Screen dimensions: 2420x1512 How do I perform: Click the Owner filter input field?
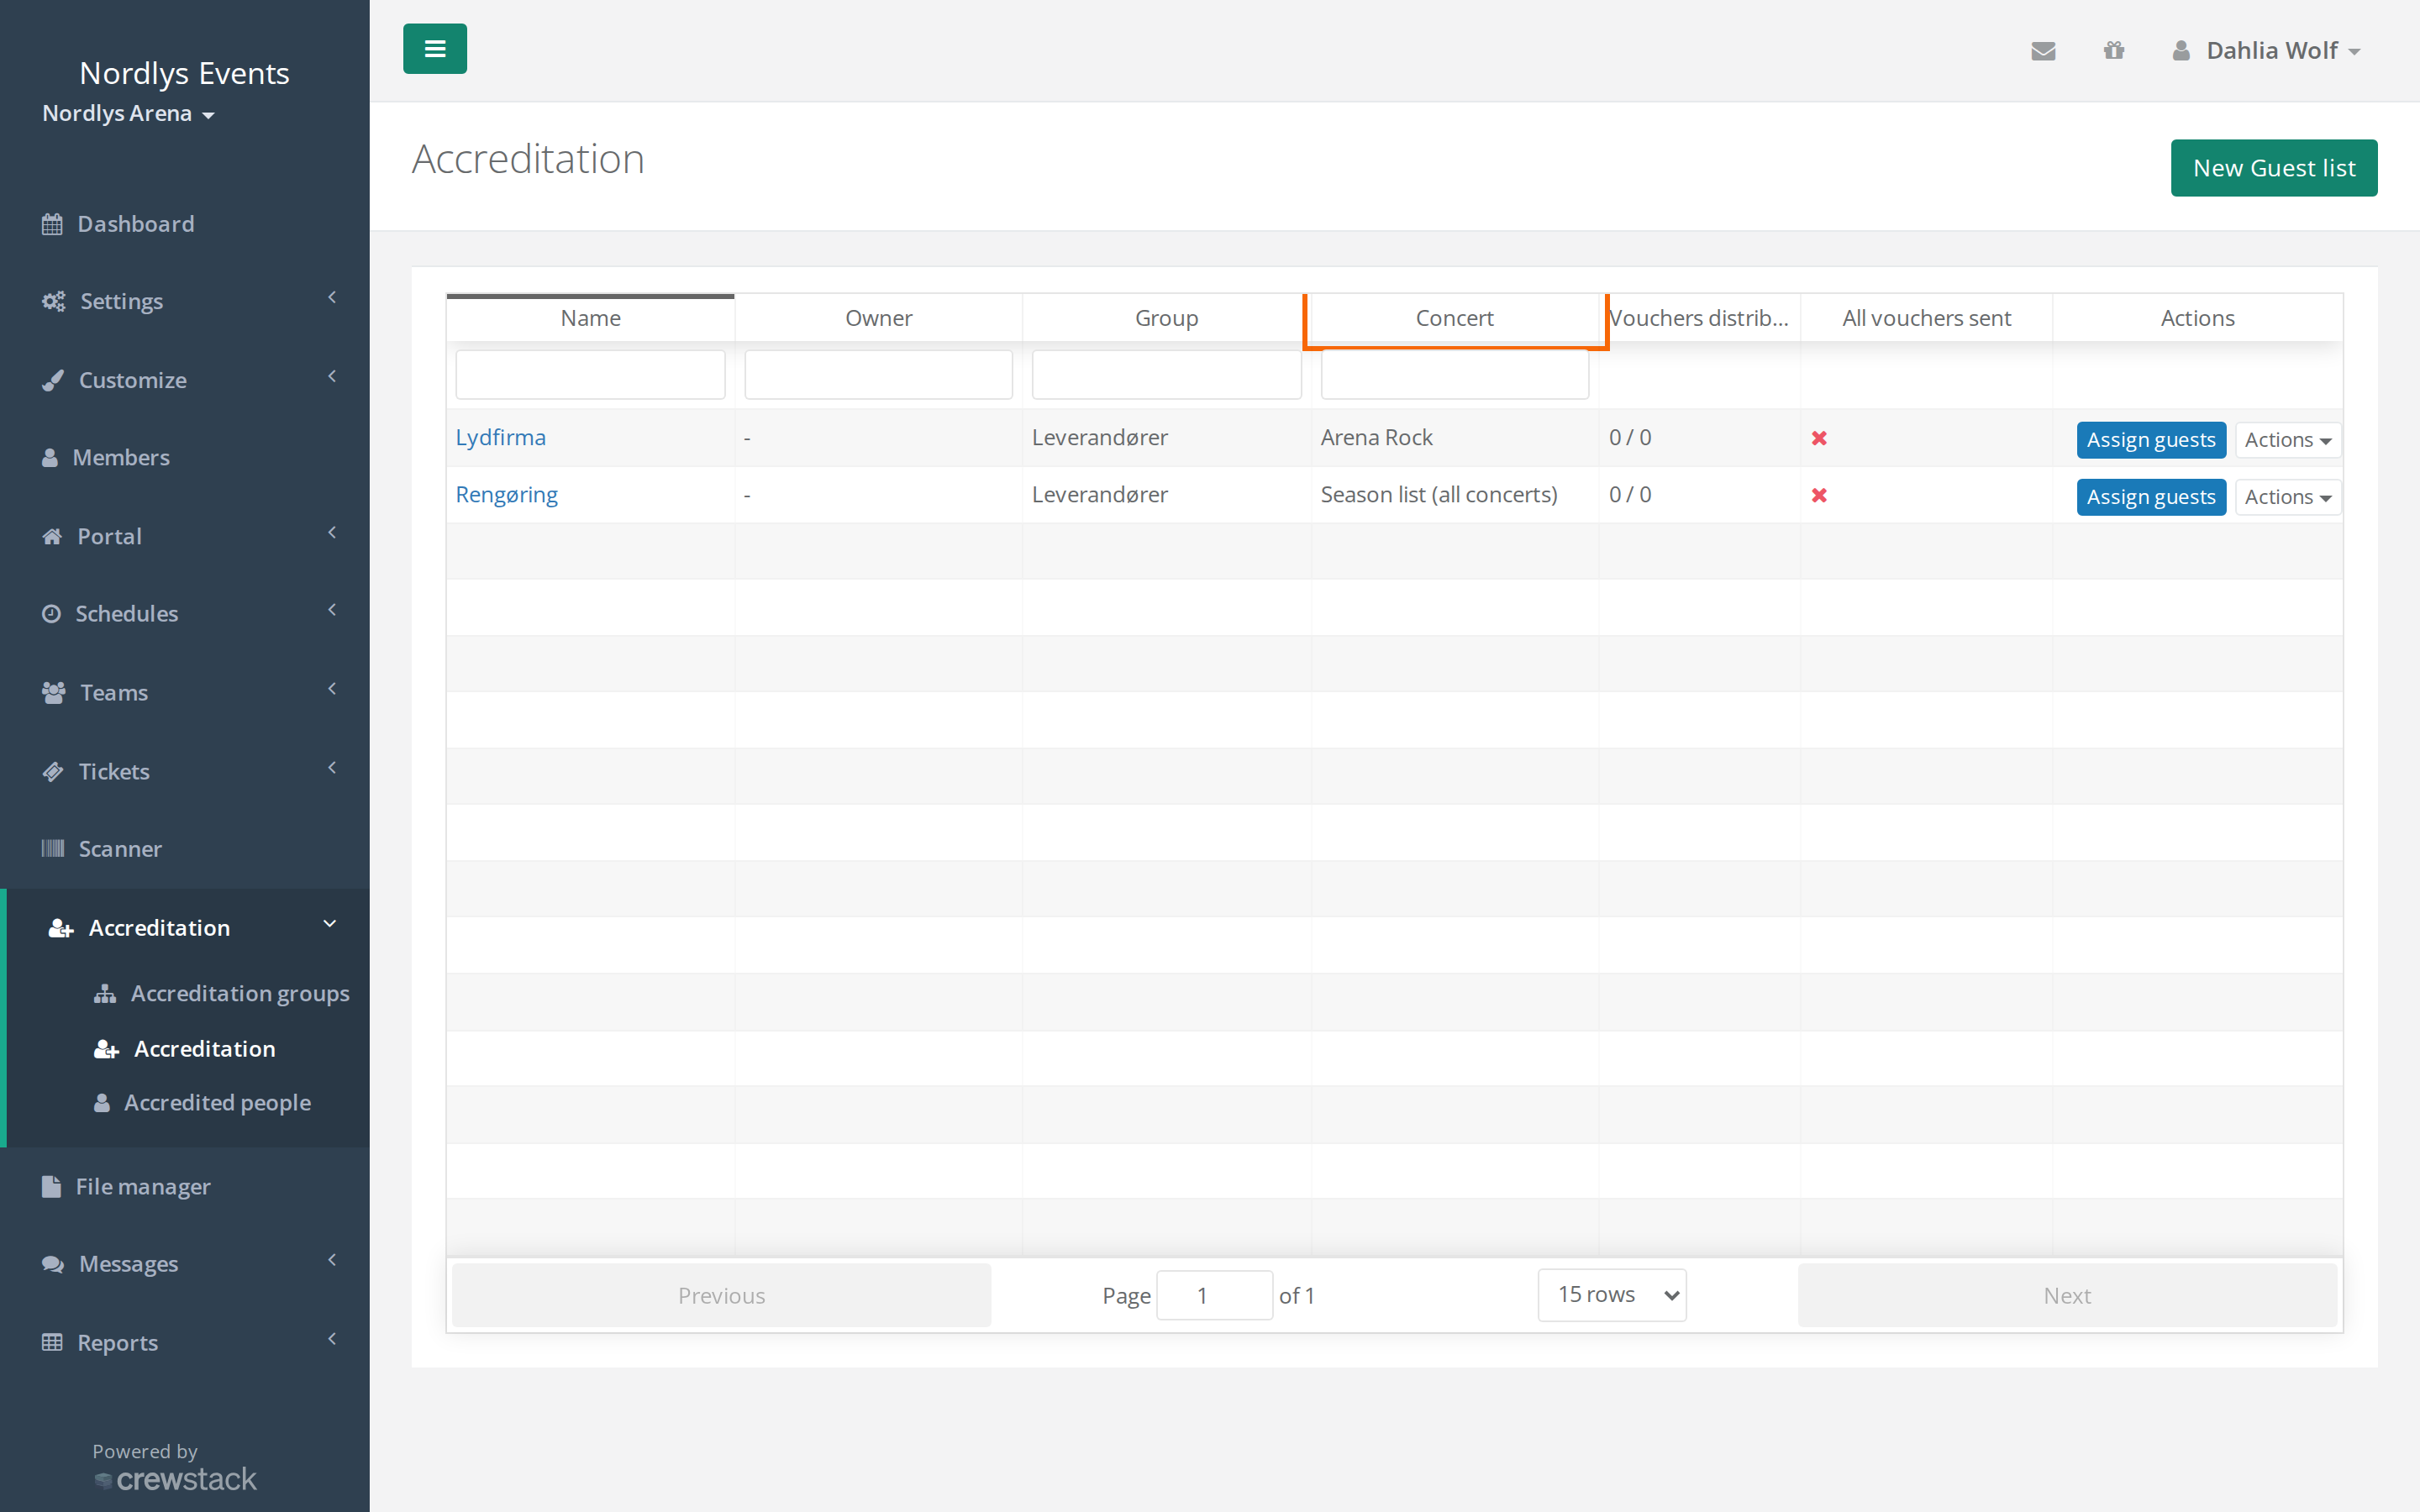point(878,374)
